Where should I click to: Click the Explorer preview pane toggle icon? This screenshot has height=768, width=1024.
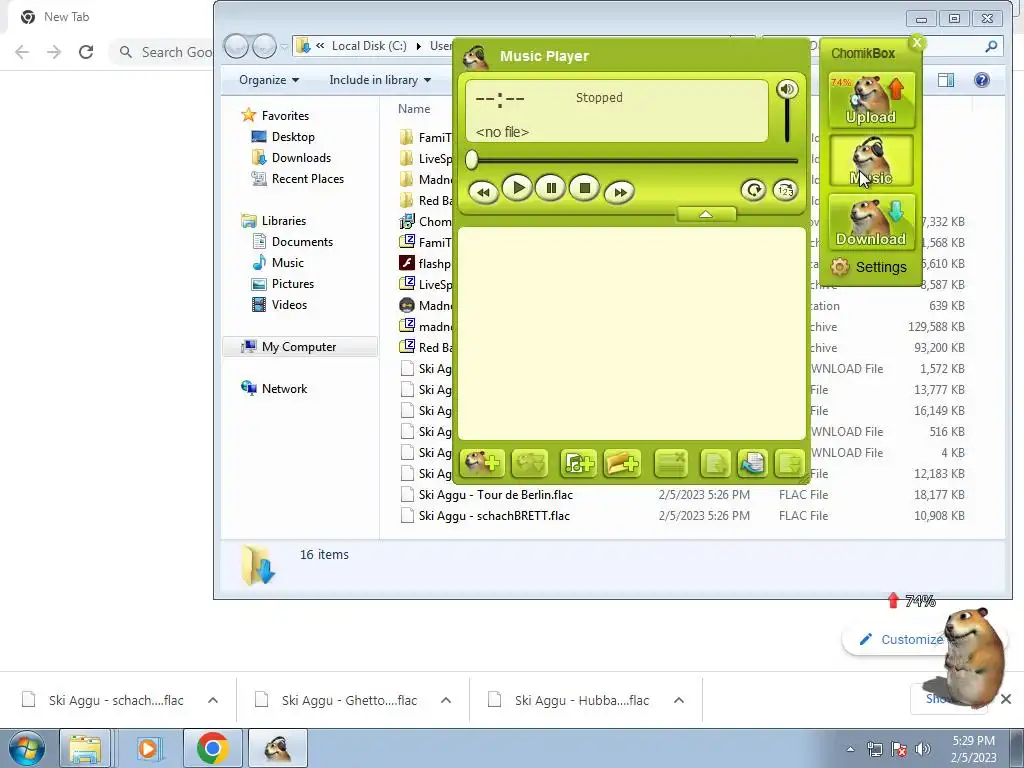[946, 80]
